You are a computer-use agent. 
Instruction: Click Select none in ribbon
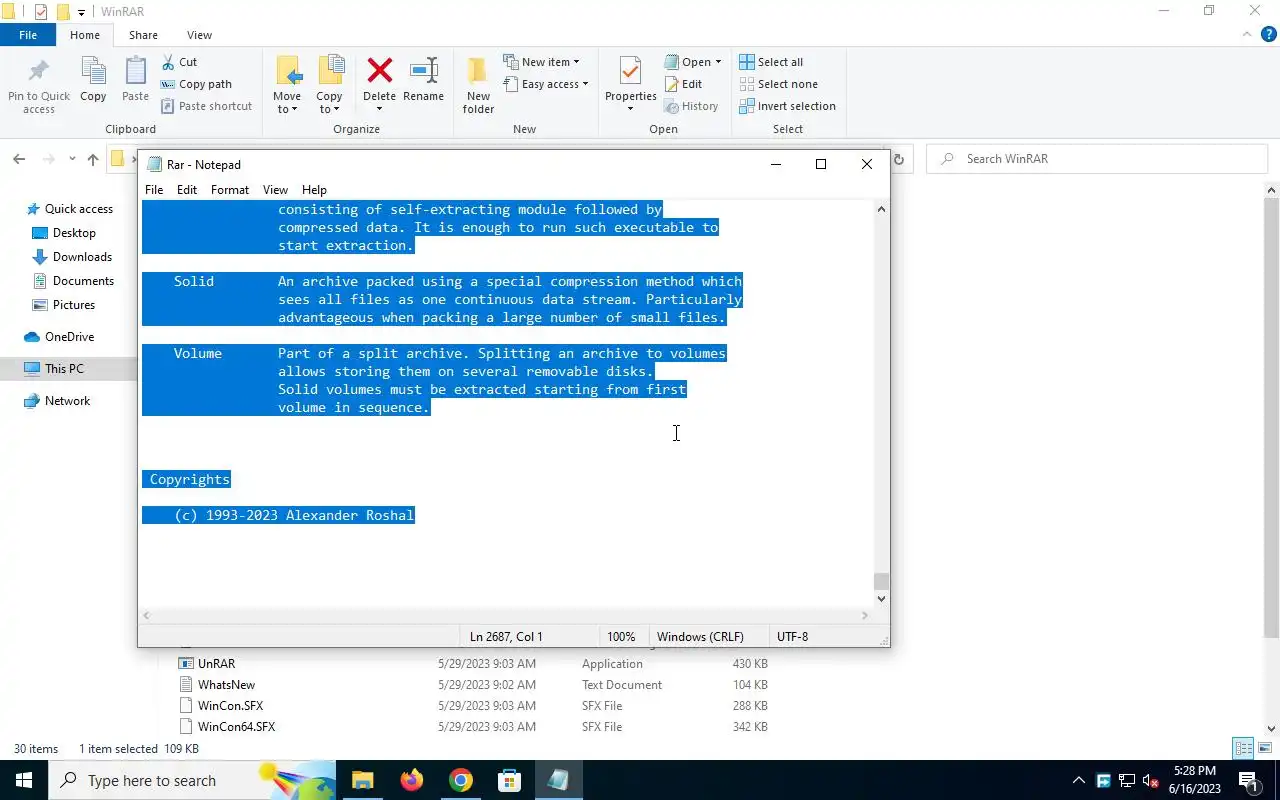click(778, 84)
